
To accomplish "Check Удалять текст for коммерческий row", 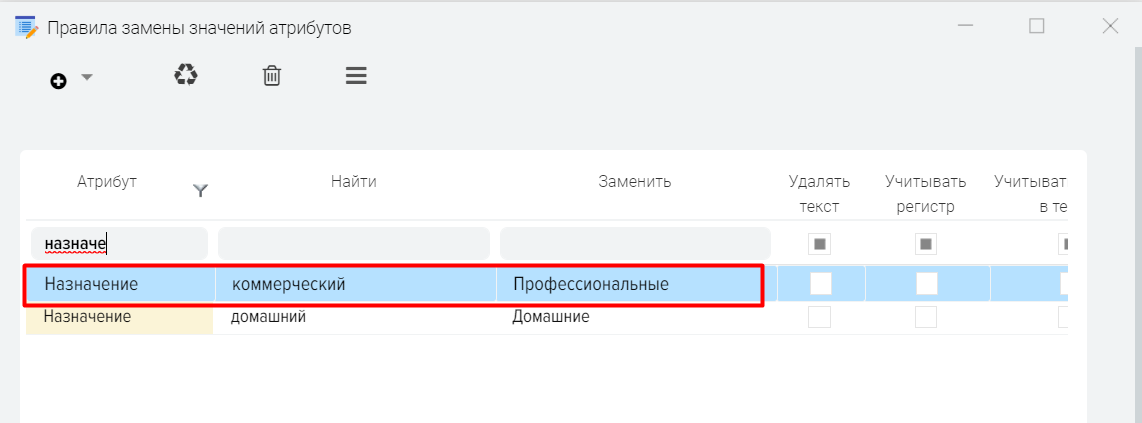I will (x=821, y=283).
